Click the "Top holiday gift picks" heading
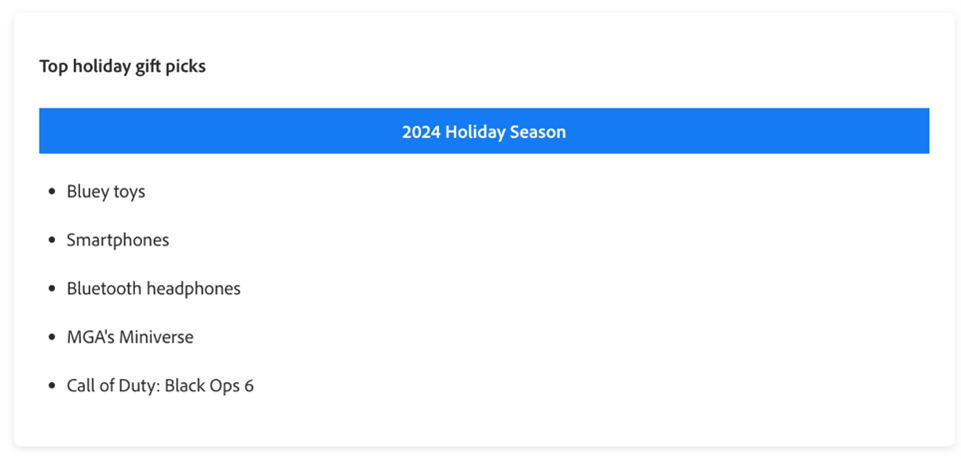The width and height of the screenshot is (961, 459). coord(123,67)
